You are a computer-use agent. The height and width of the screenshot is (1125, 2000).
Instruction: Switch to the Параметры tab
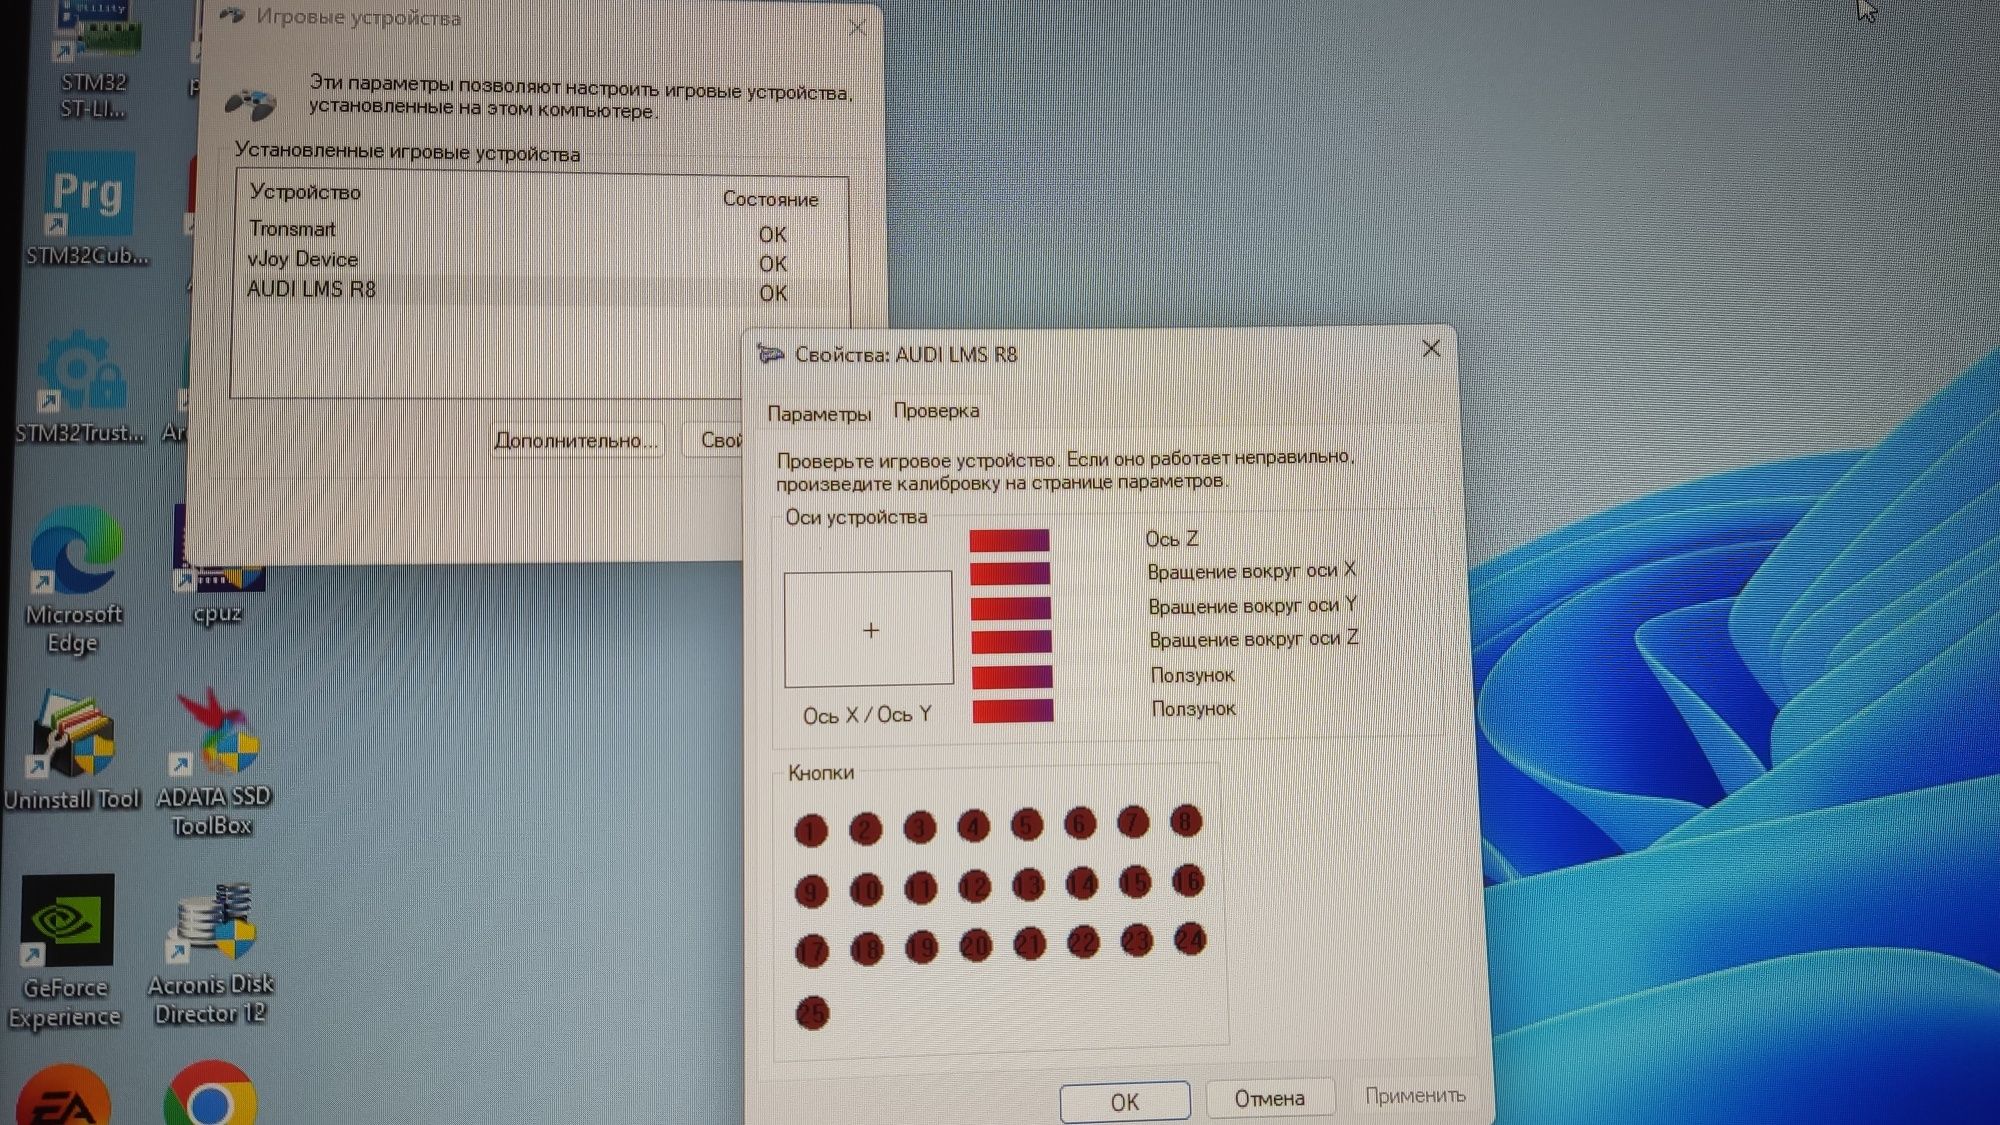819,414
